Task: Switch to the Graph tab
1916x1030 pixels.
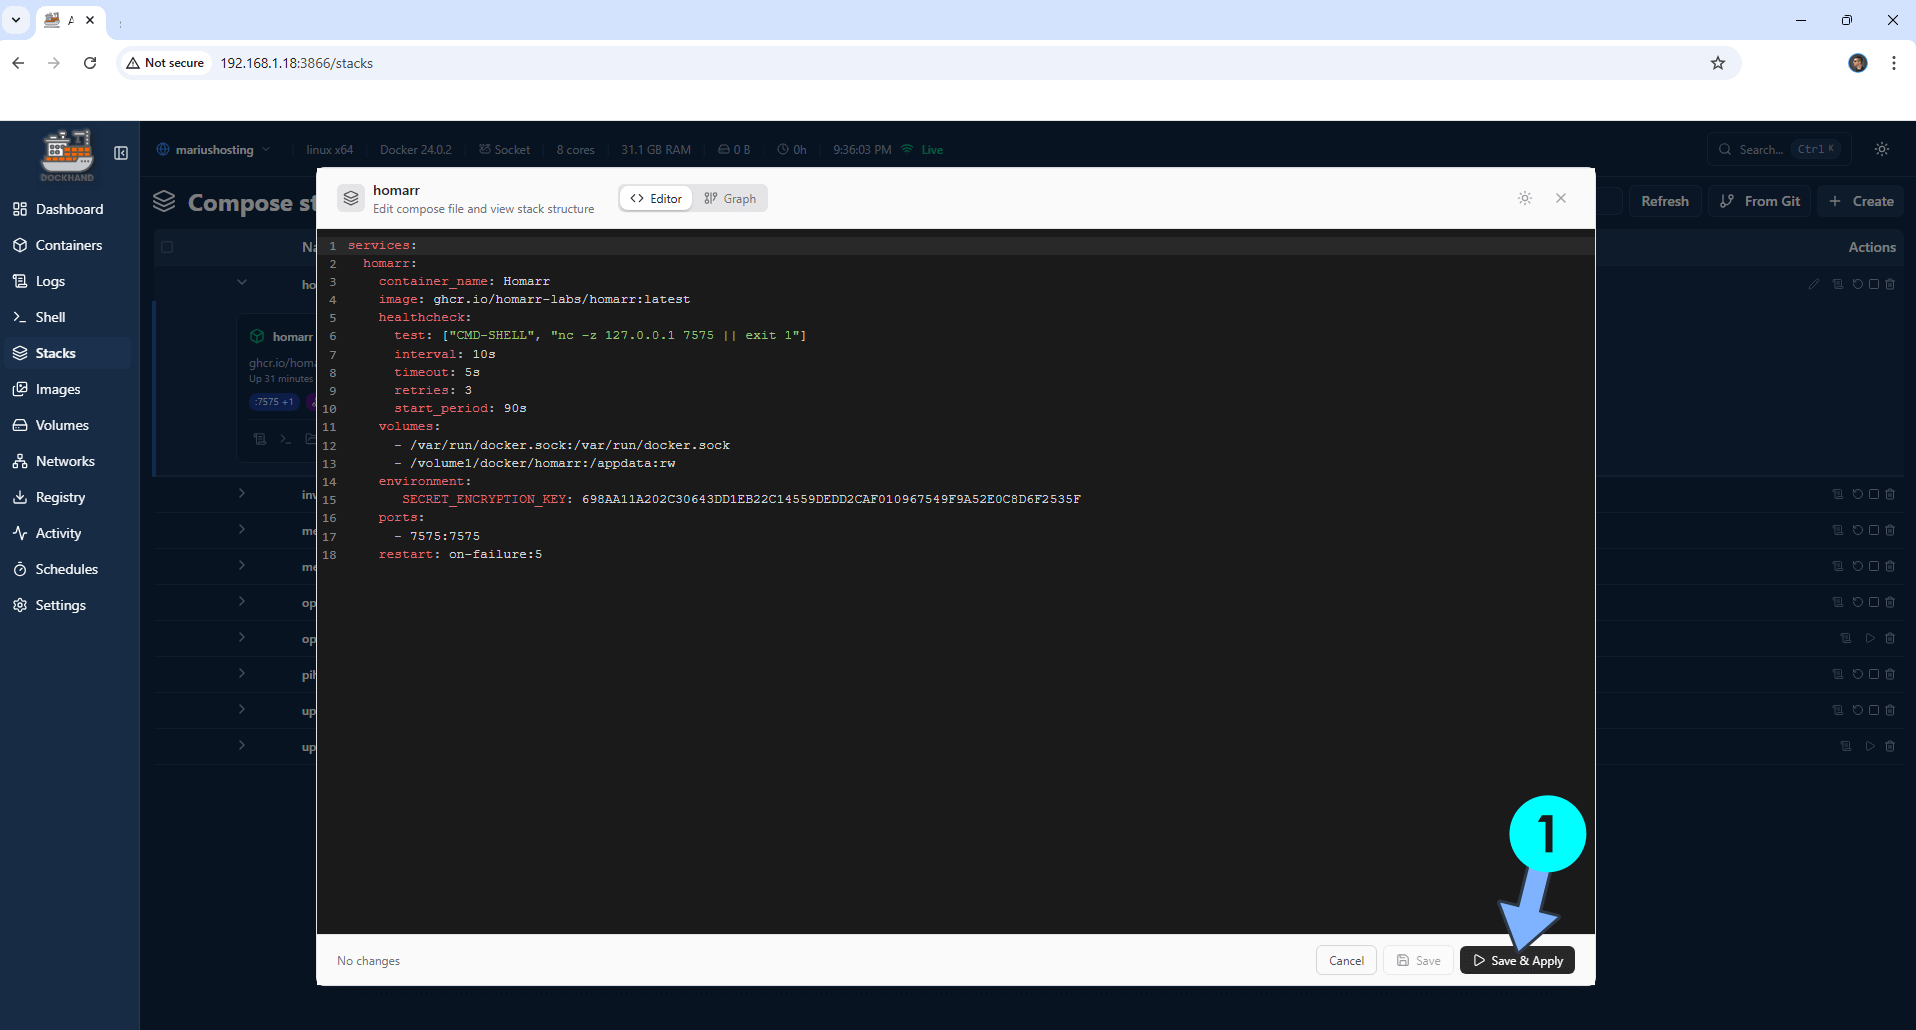Action: 730,198
